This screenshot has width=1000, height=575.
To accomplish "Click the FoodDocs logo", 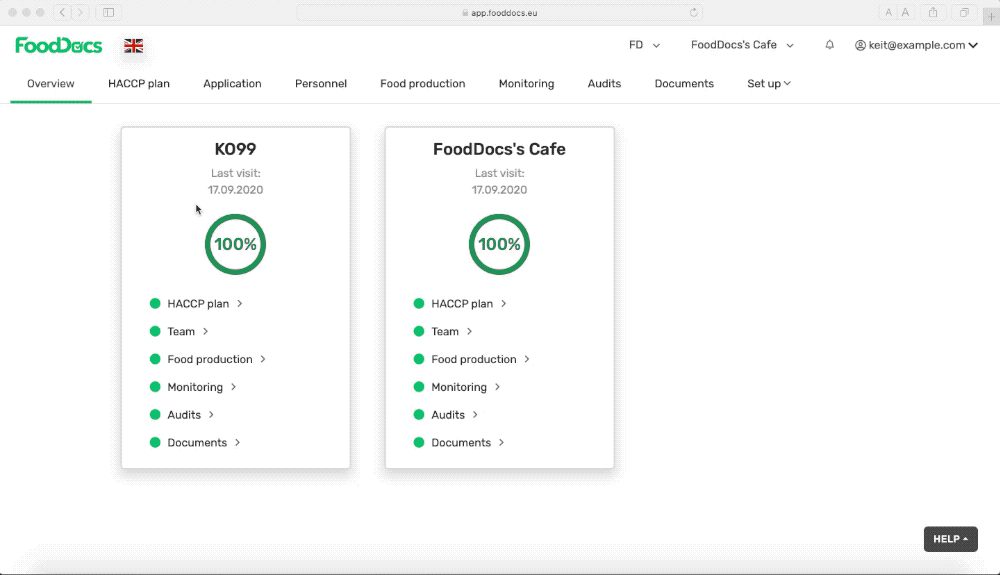I will 59,45.
